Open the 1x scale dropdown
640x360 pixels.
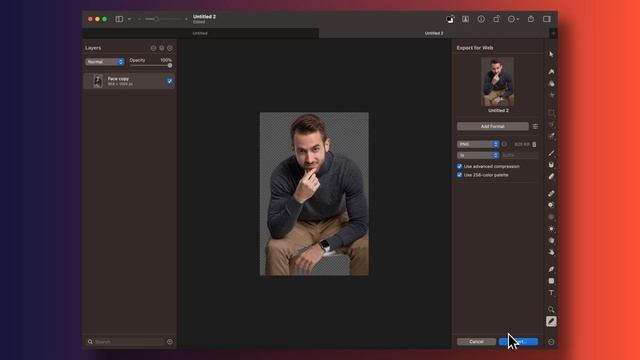point(478,156)
